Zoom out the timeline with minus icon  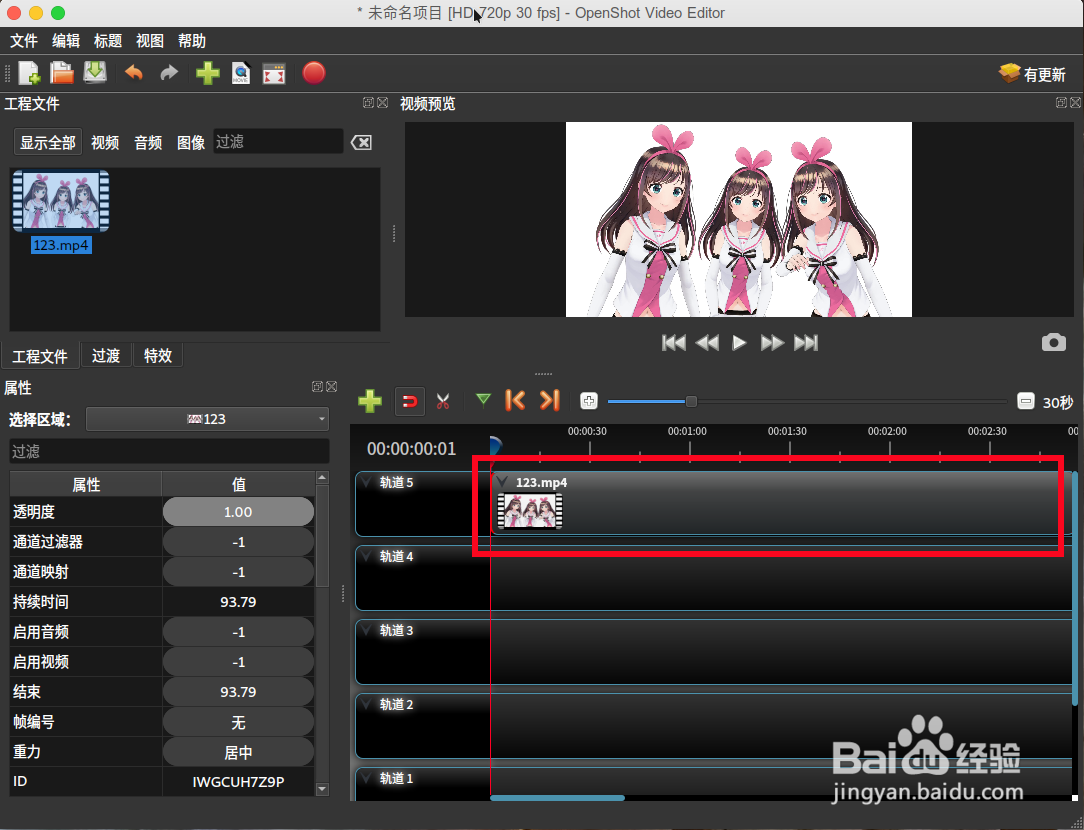[x=1026, y=401]
